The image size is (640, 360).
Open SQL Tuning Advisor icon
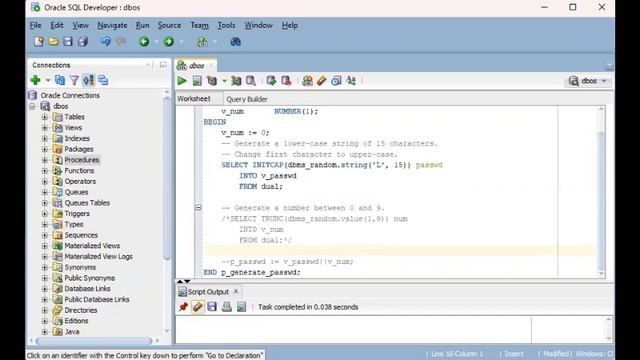tap(251, 81)
